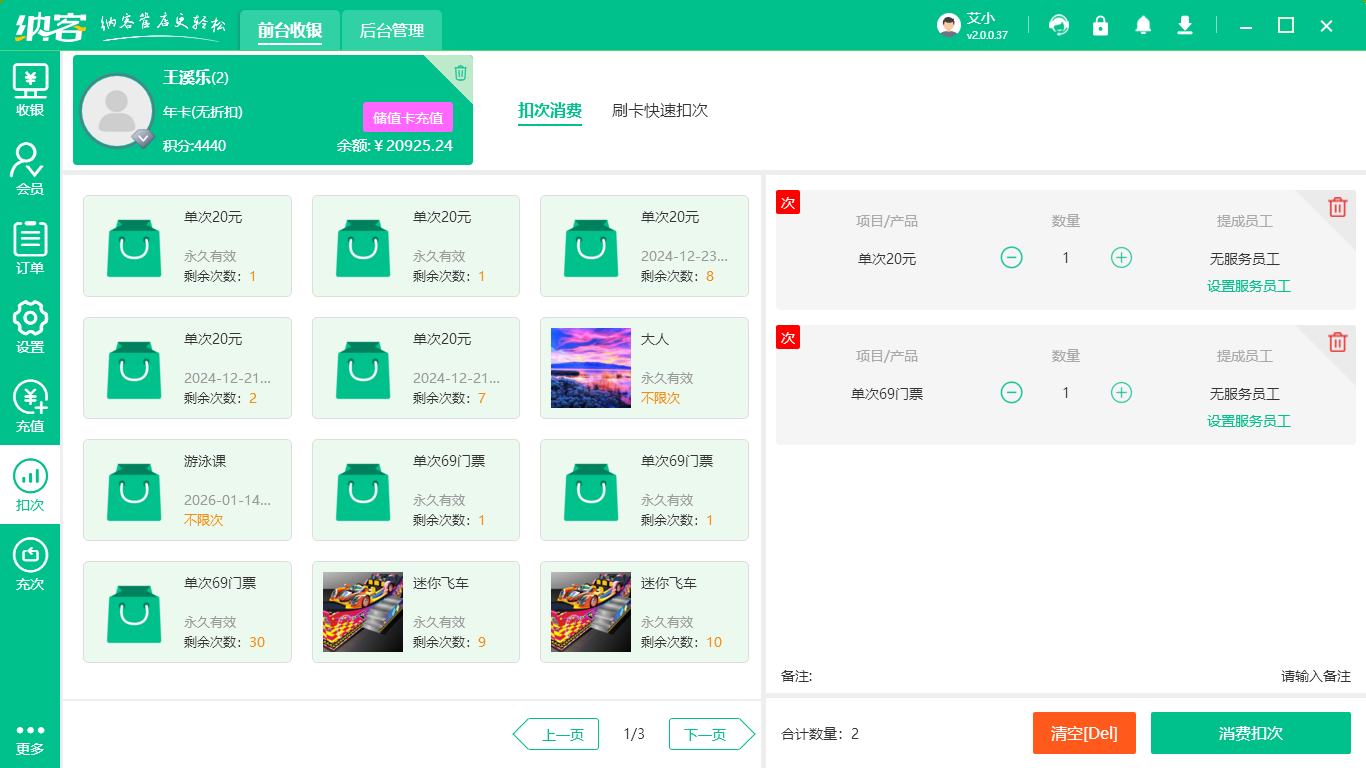Open the 会员 member sidebar icon
This screenshot has width=1366, height=768.
[30, 169]
